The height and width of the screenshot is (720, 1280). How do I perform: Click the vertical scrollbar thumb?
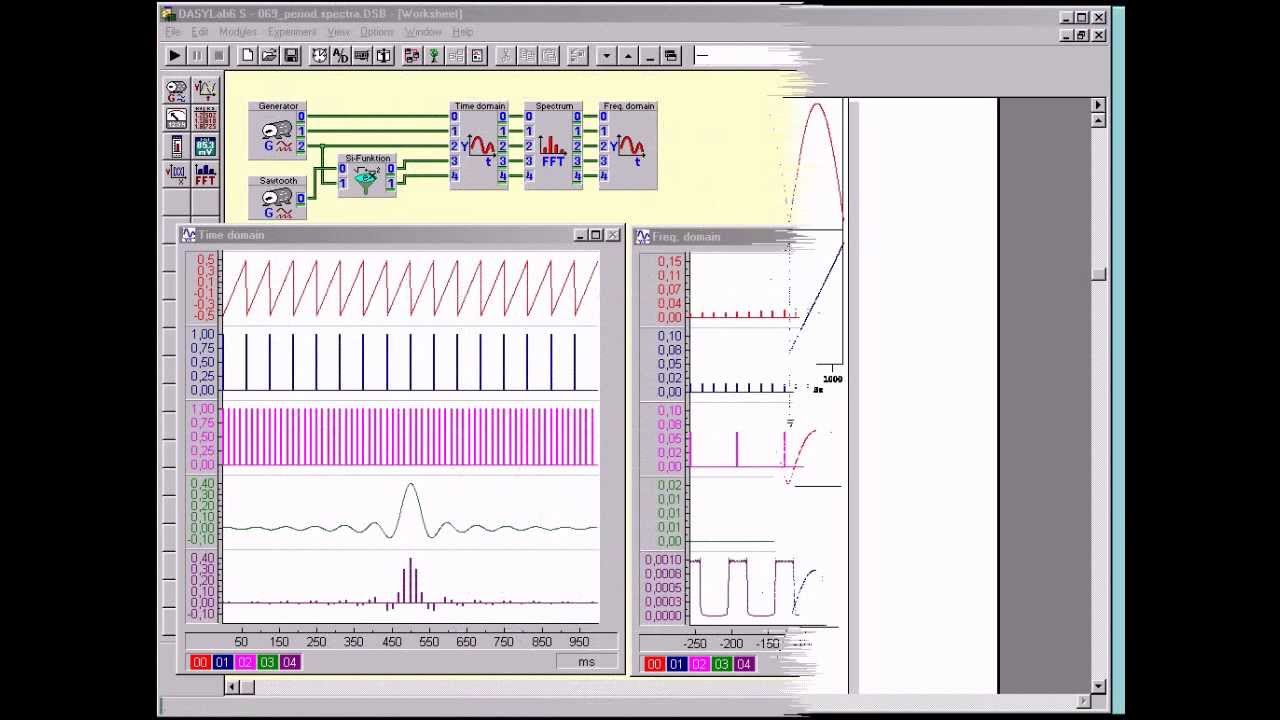1098,275
